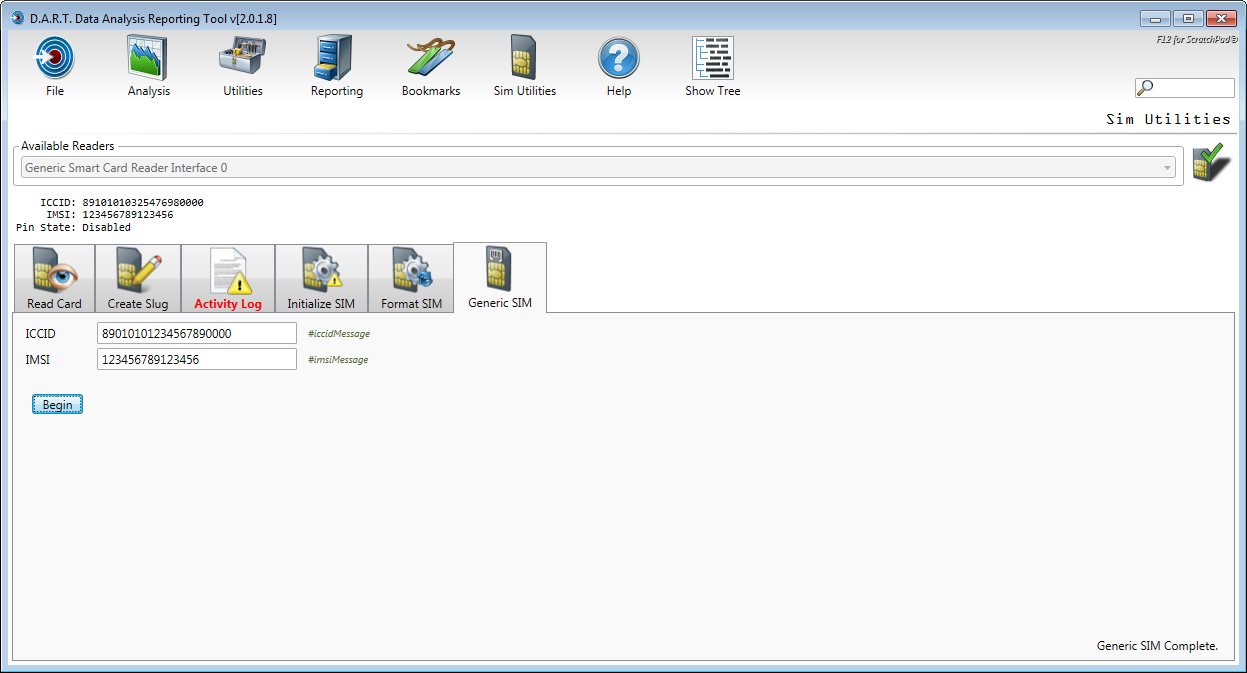Image resolution: width=1247 pixels, height=673 pixels.
Task: Click the Show Tree toolbar label
Action: 713,91
